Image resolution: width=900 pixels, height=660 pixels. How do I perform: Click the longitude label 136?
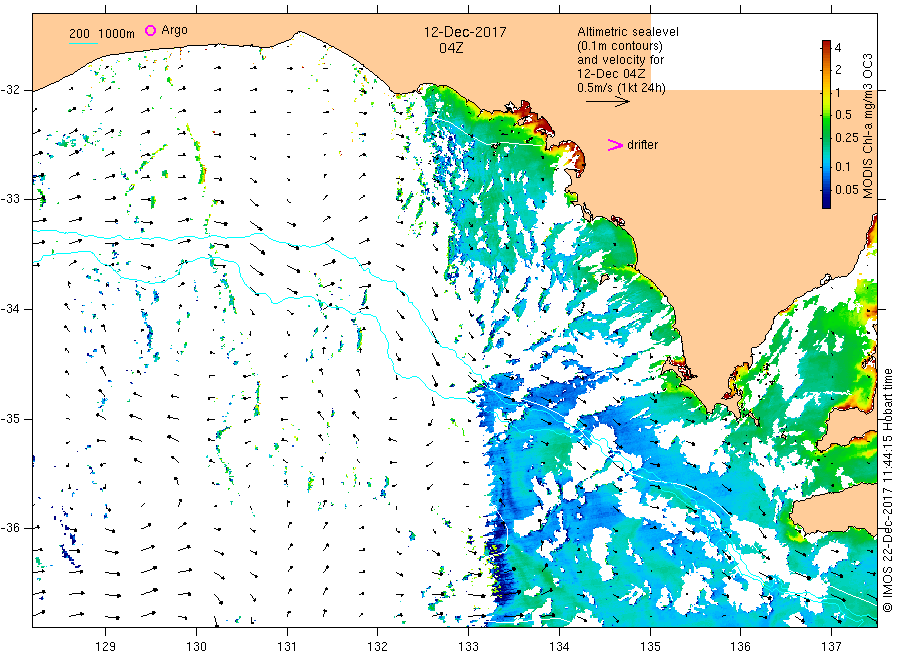point(740,646)
